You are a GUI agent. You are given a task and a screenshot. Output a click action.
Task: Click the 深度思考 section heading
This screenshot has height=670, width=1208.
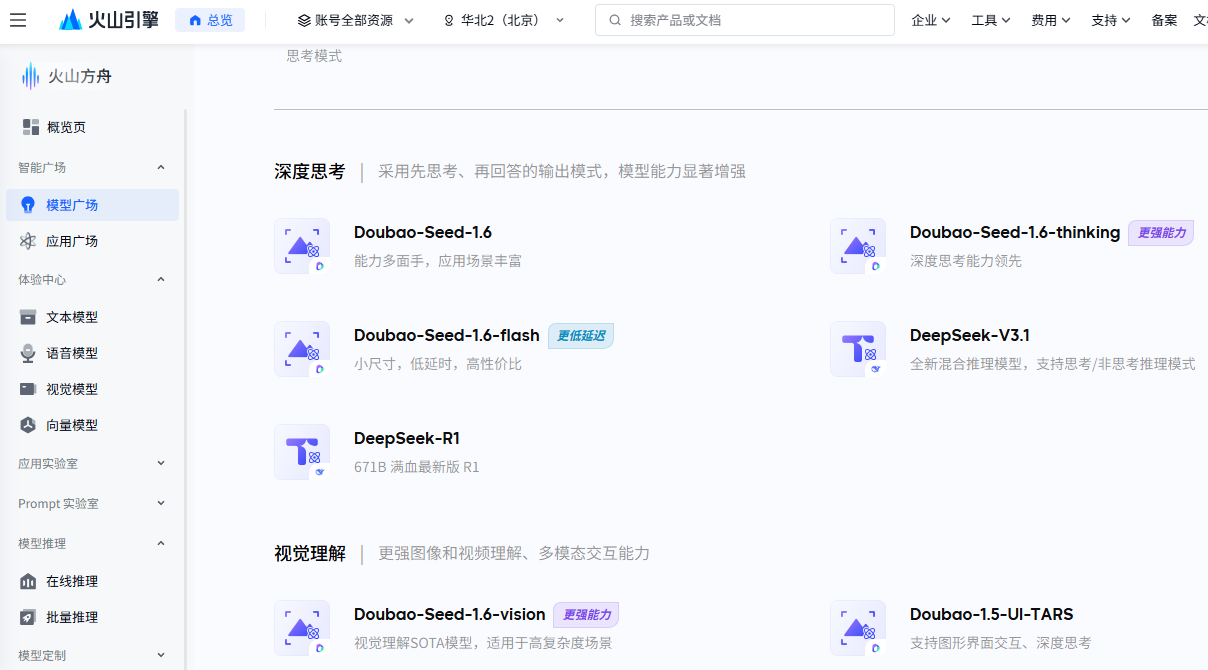[310, 172]
